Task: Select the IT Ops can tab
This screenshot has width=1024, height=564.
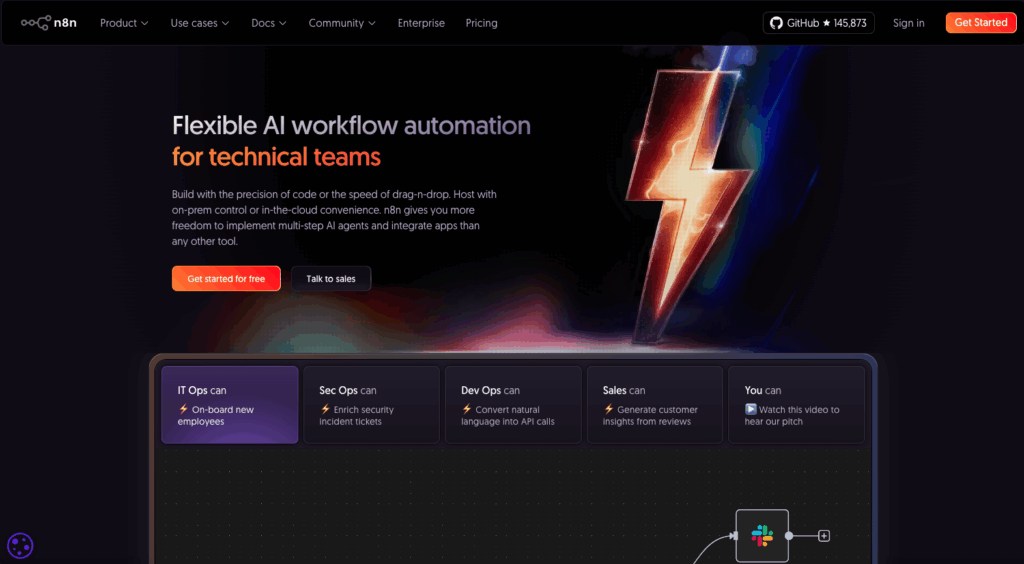Action: [x=230, y=404]
